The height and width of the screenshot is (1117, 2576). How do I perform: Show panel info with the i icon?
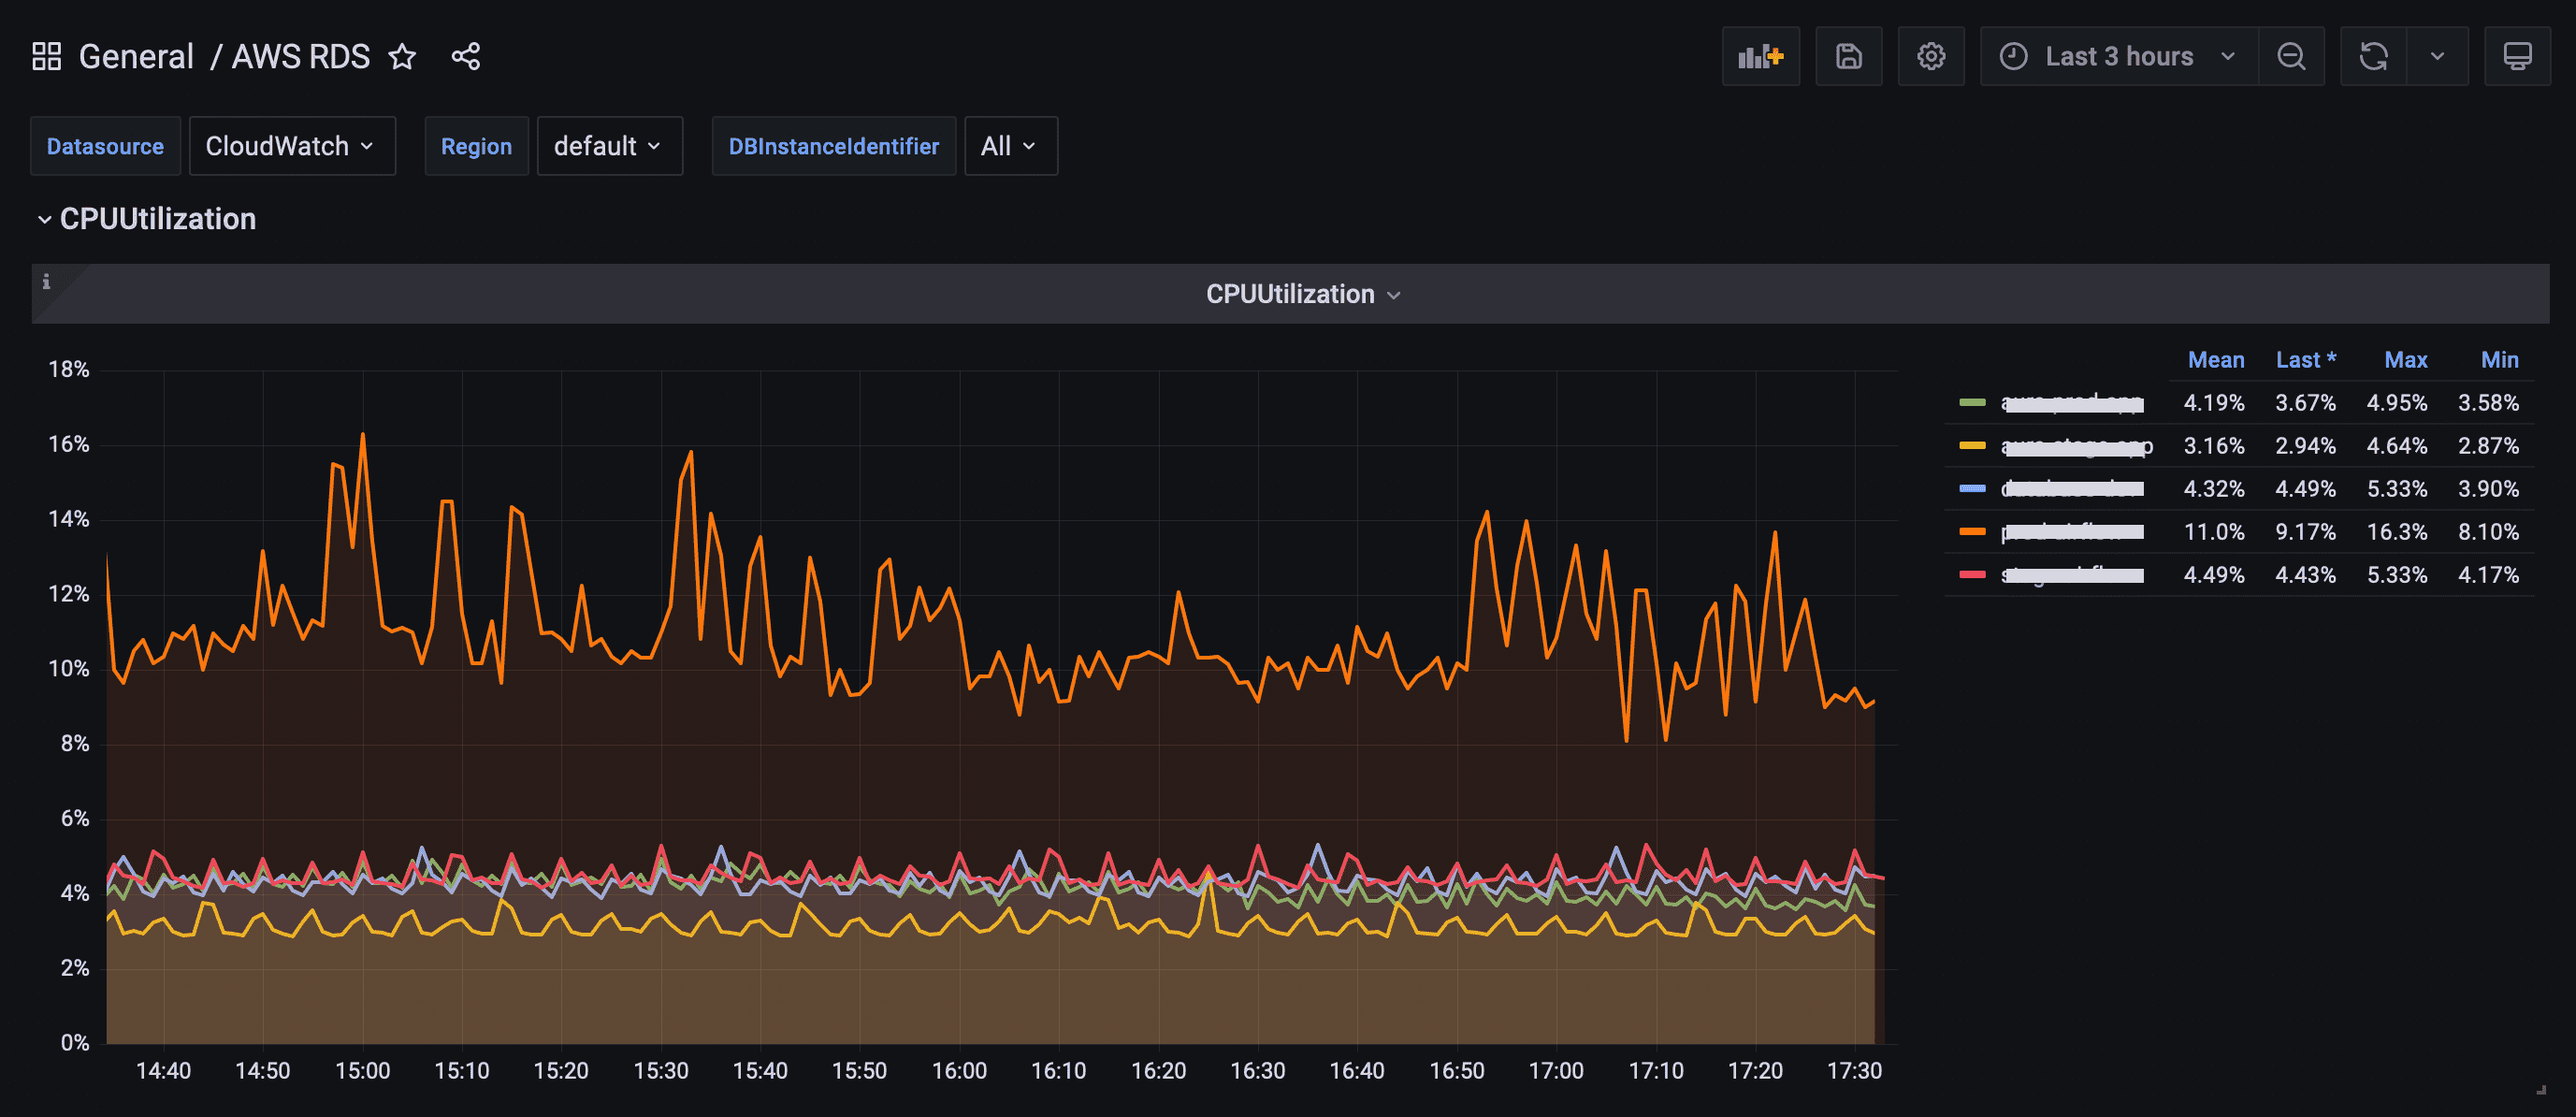point(46,282)
